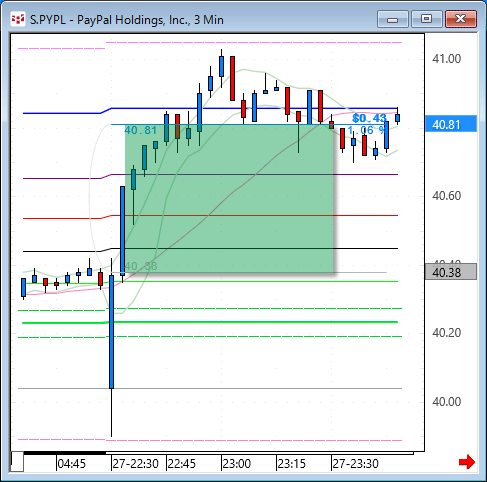The image size is (487, 482).
Task: Click the S.PYPL PayPal Holdings title text
Action: click(x=127, y=20)
